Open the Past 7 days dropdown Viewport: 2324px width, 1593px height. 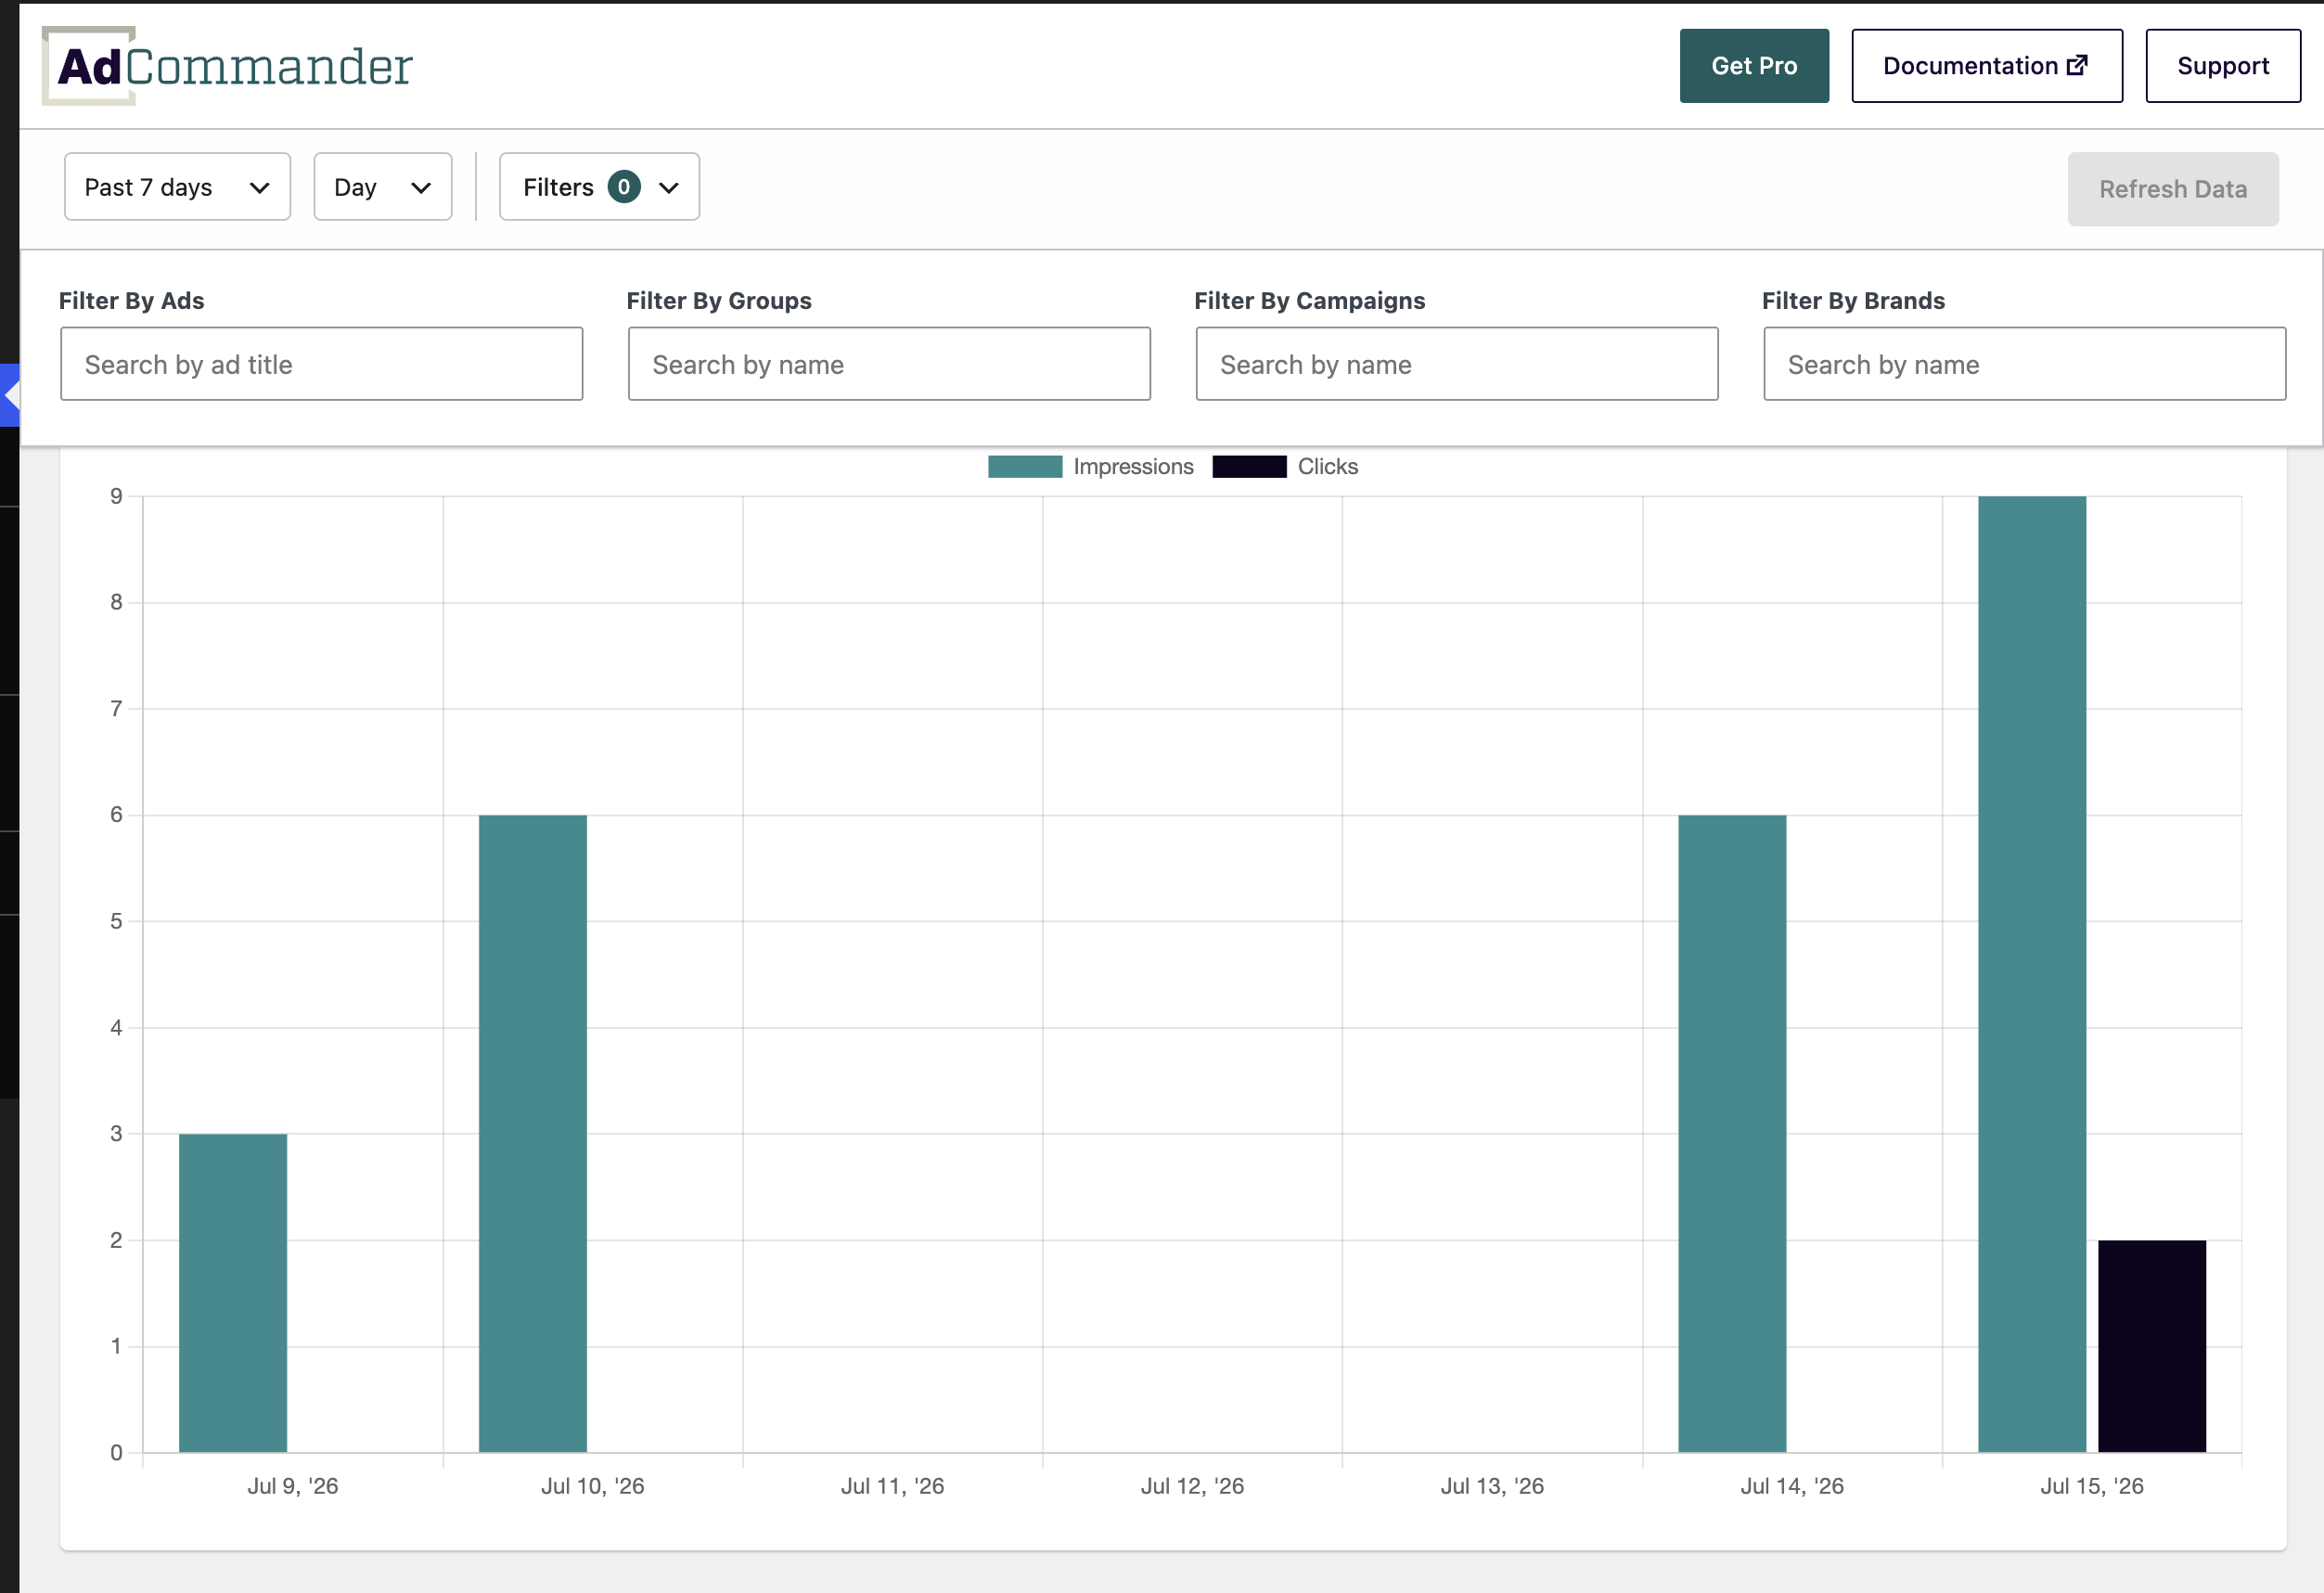point(177,187)
